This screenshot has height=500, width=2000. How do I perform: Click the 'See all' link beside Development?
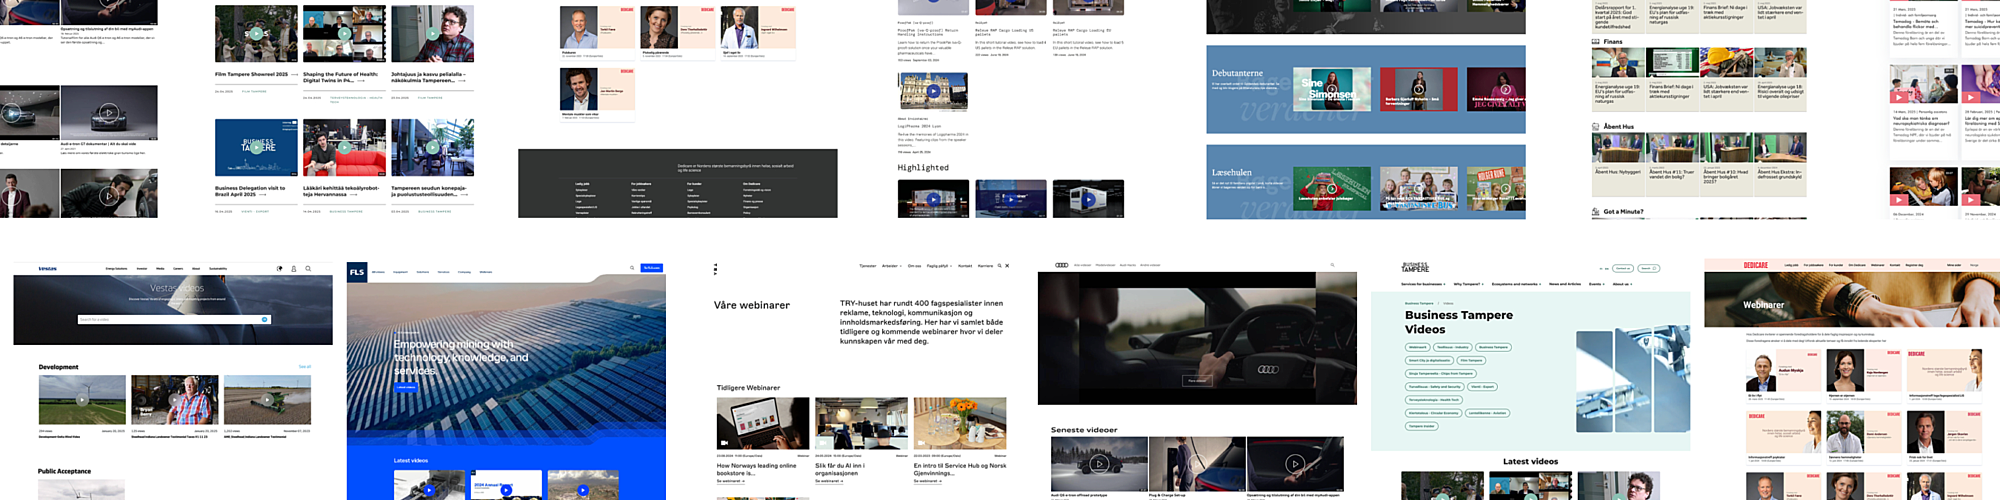pos(305,367)
